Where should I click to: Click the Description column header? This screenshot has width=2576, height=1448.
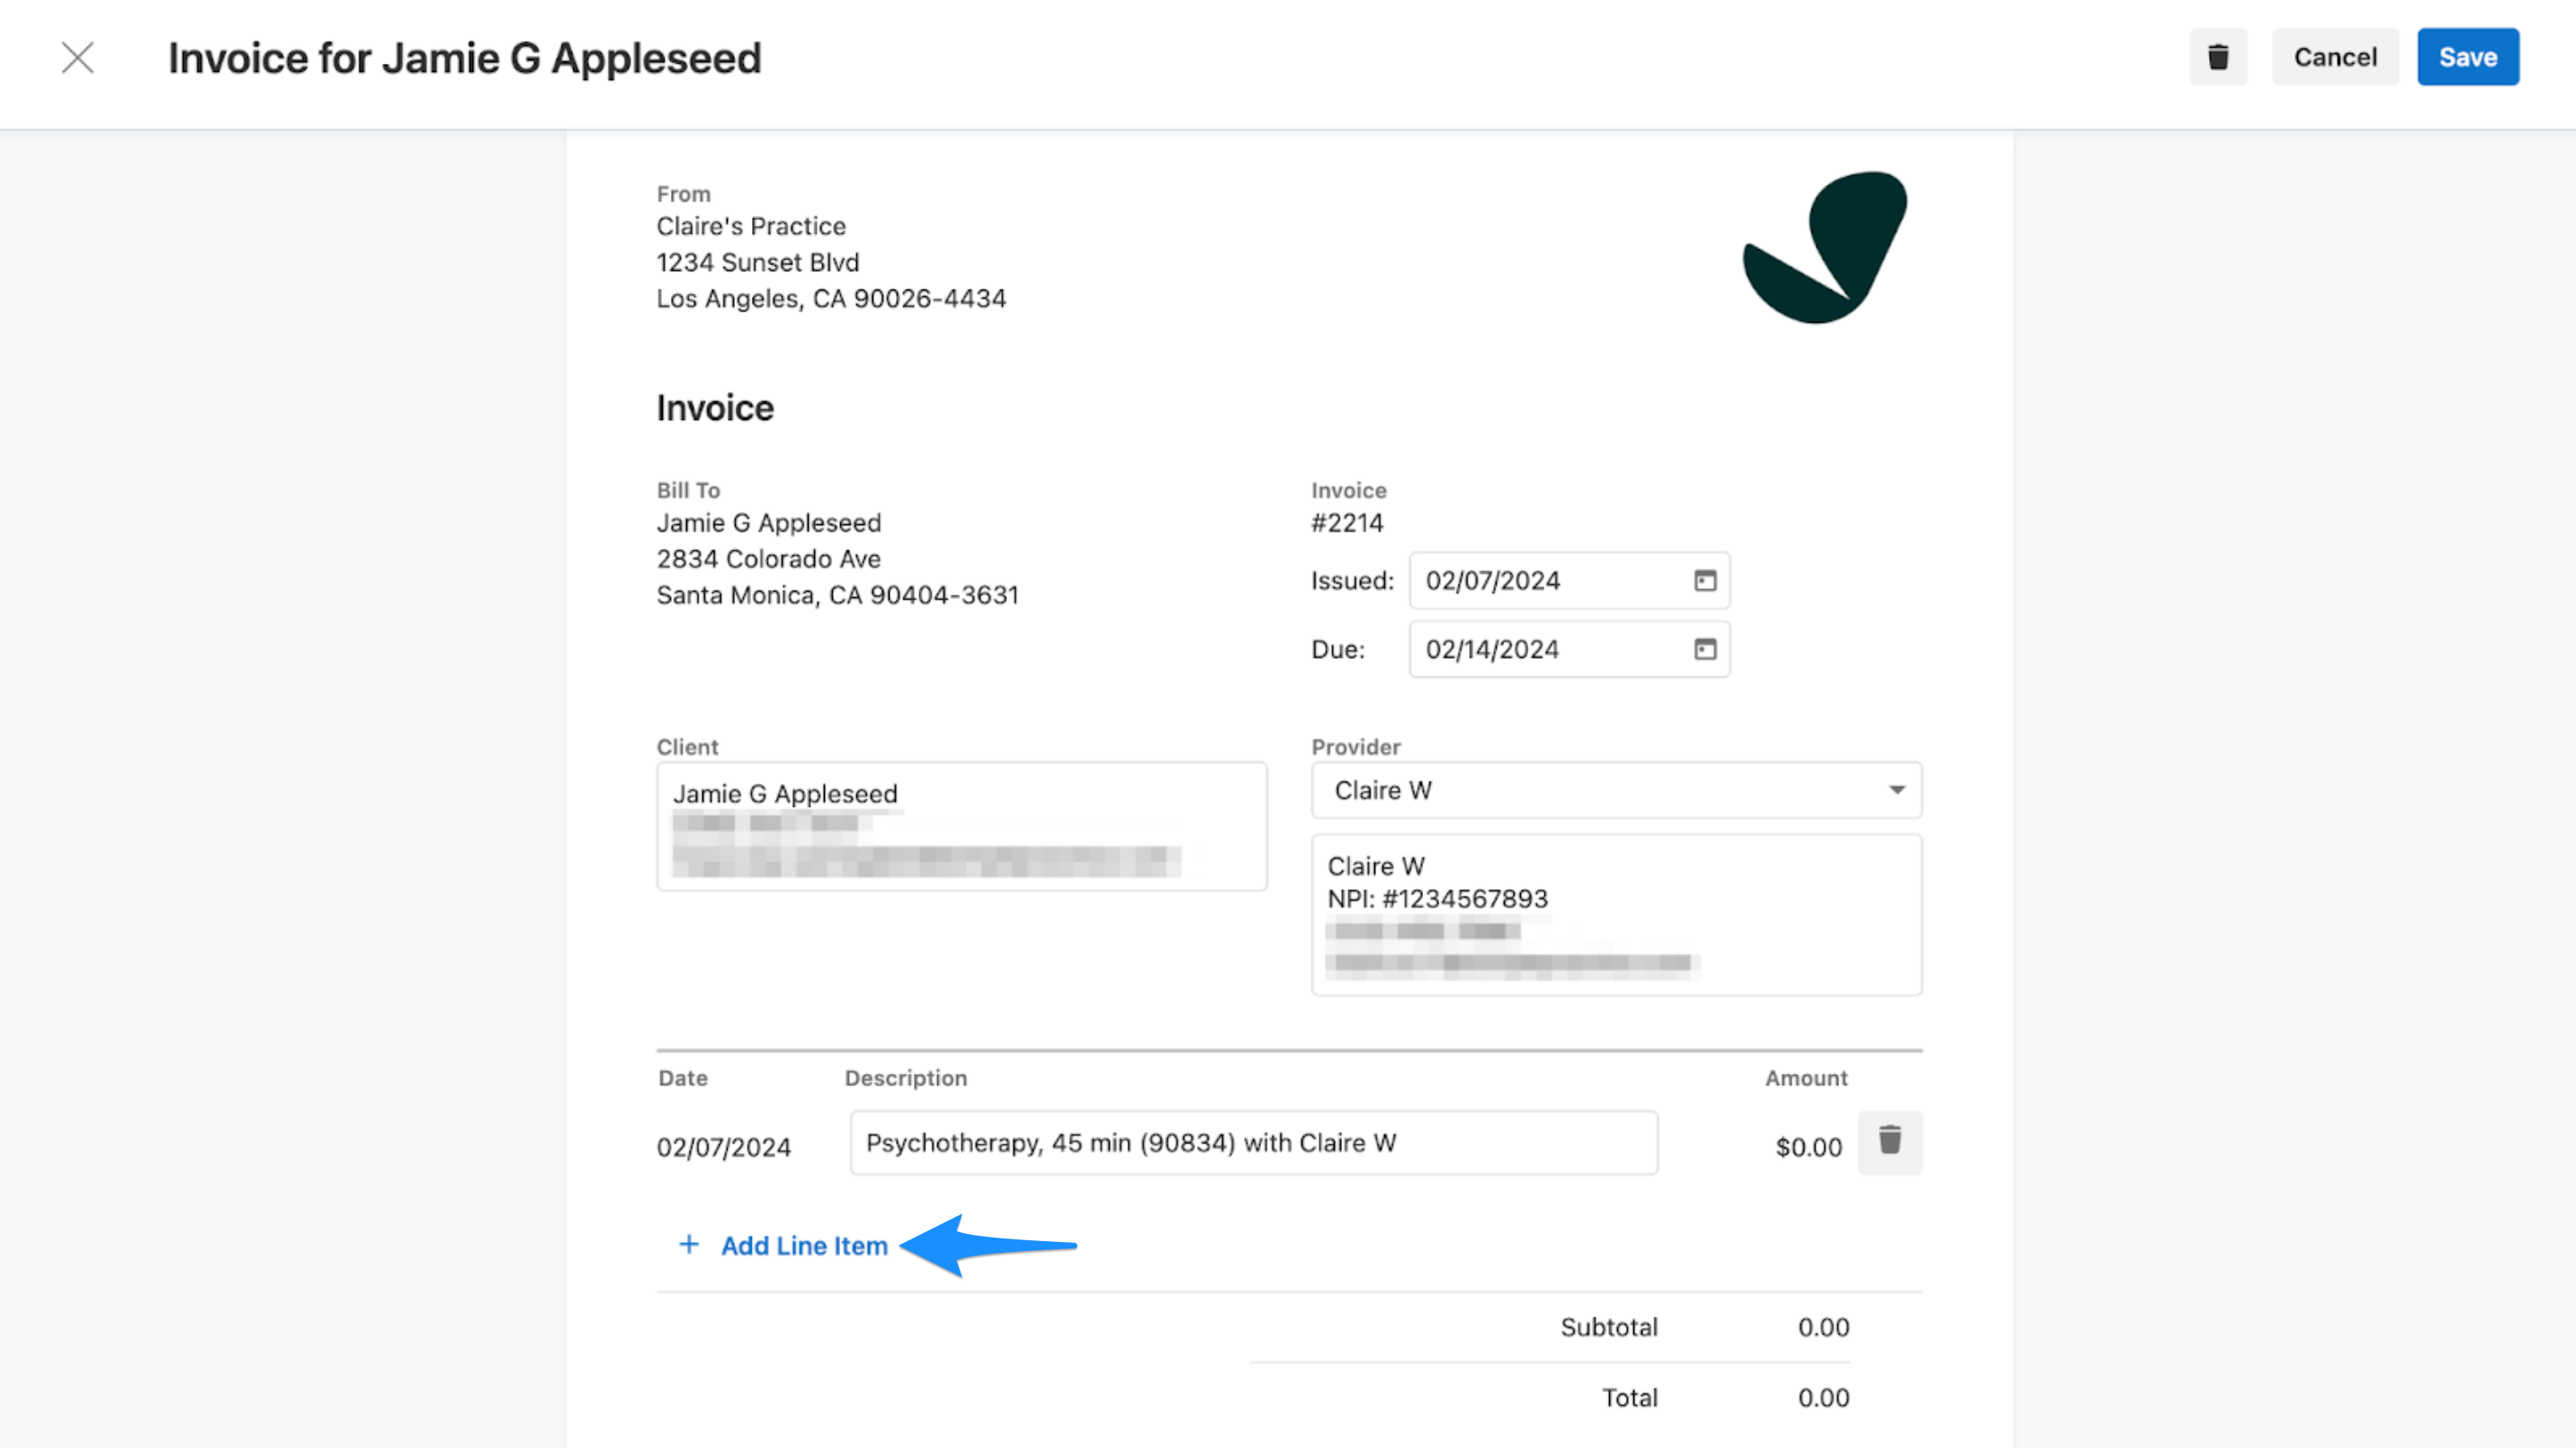tap(905, 1078)
